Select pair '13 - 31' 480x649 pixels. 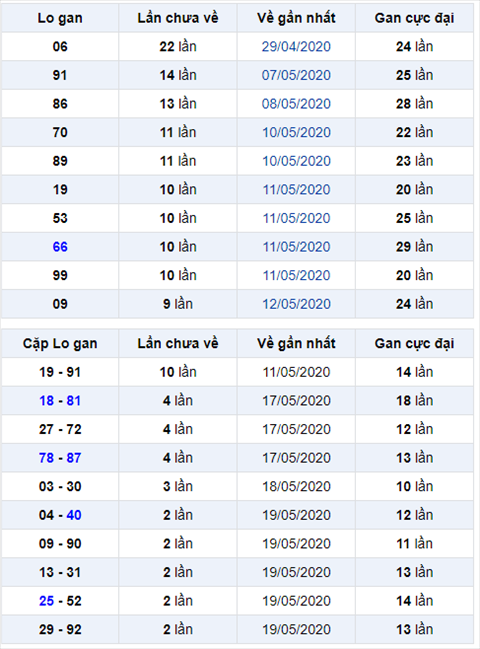click(x=60, y=572)
